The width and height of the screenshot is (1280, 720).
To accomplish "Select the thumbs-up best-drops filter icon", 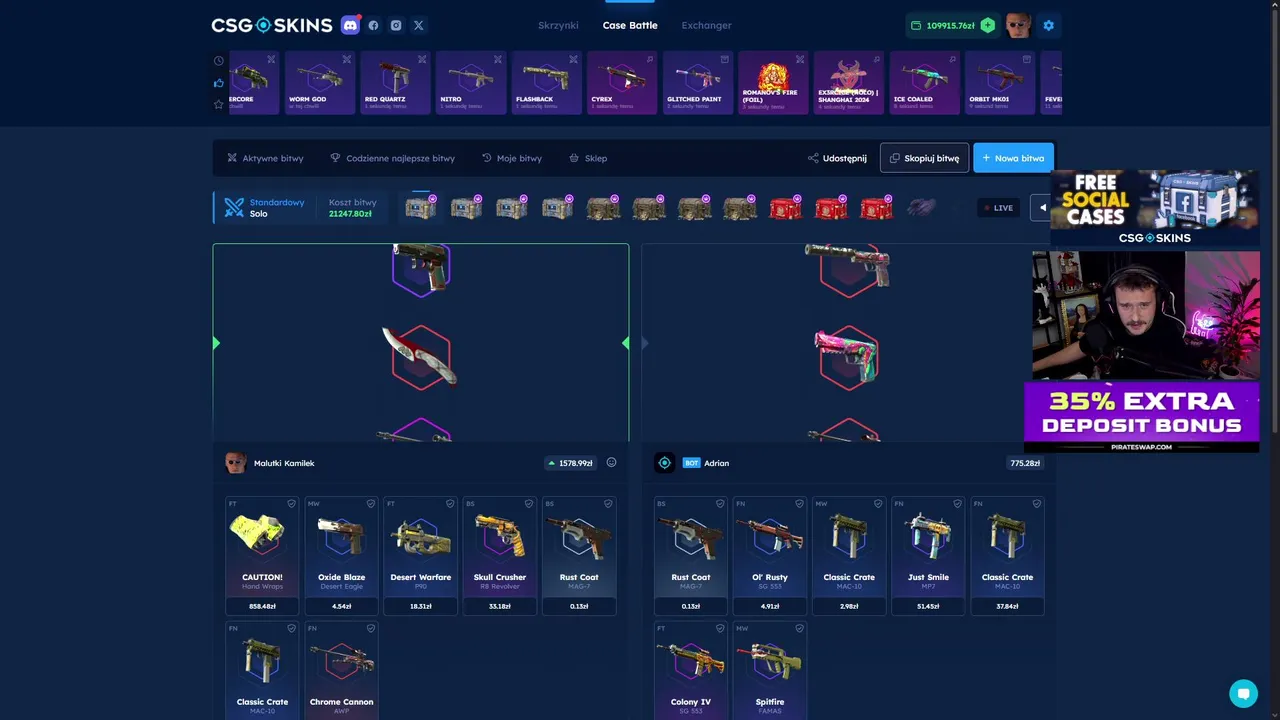I will coord(219,82).
